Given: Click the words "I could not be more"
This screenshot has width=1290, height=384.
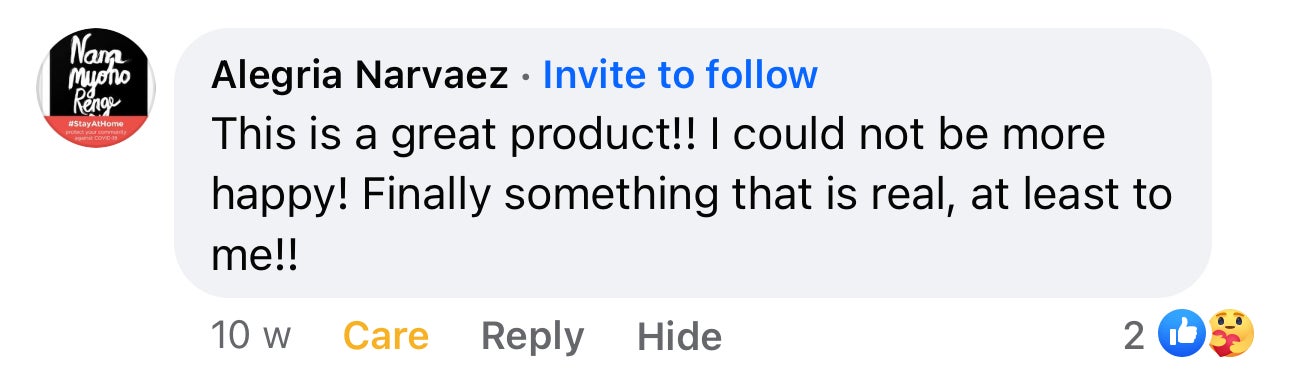Looking at the screenshot, I should tap(907, 134).
